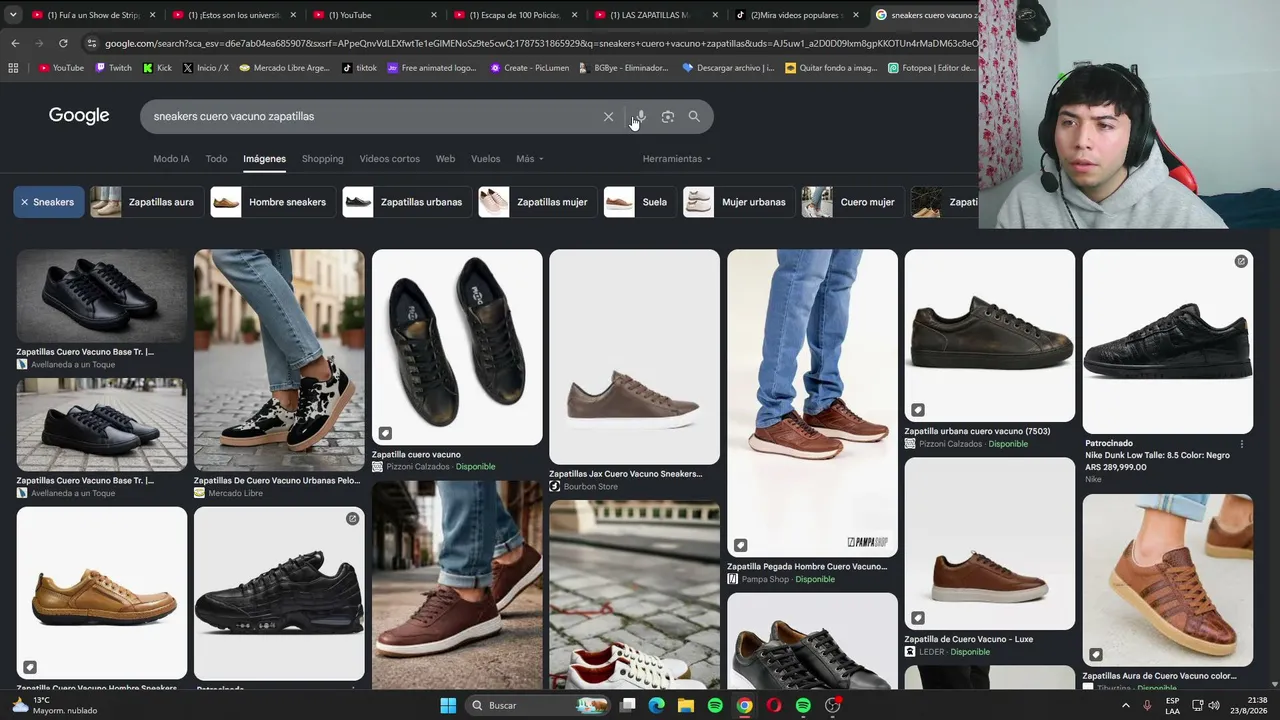1280x720 pixels.
Task: Open File Explorer from the taskbar
Action: (x=686, y=705)
